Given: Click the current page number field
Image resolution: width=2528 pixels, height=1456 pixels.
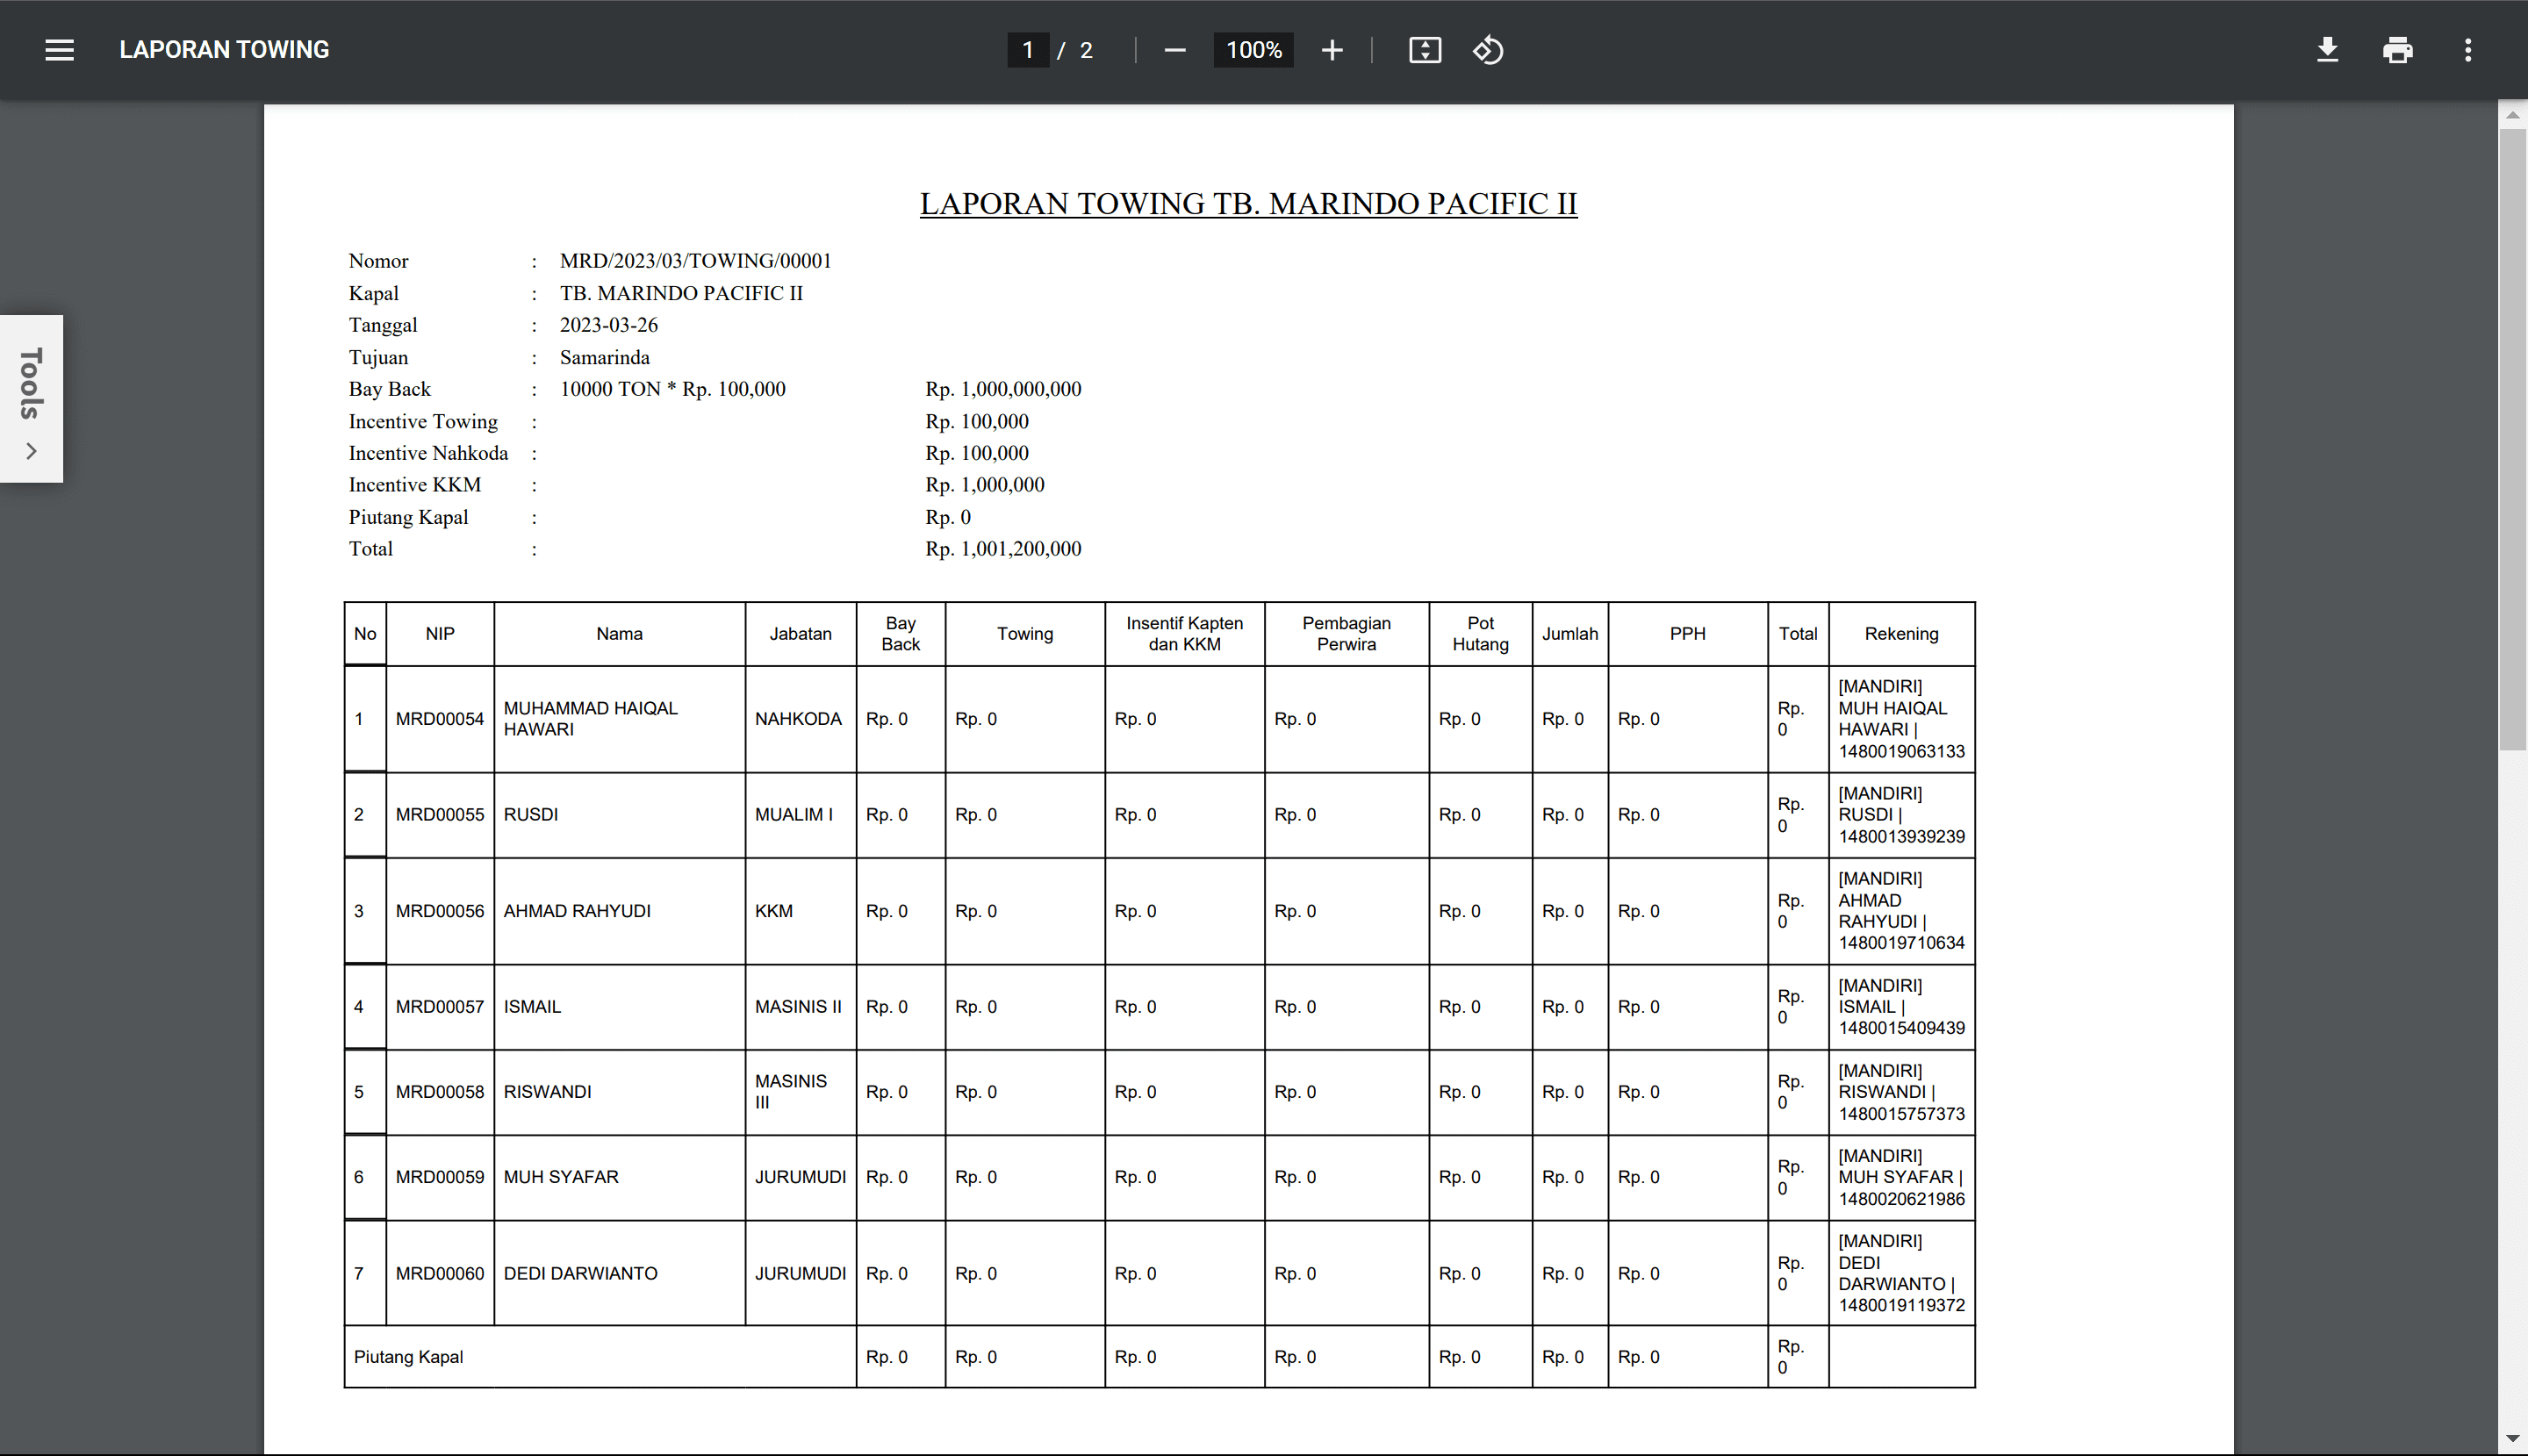Looking at the screenshot, I should point(1027,50).
